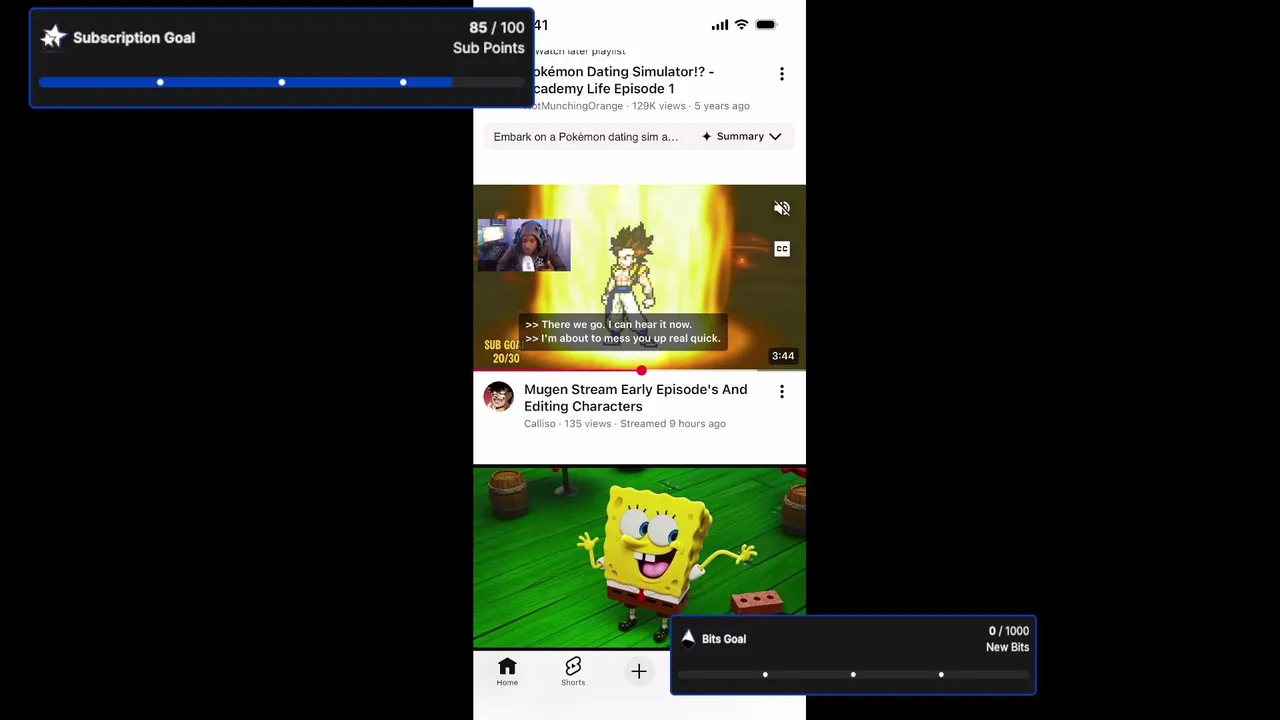This screenshot has height=720, width=1280.
Task: Click the red video progress scrubber
Action: tap(641, 371)
